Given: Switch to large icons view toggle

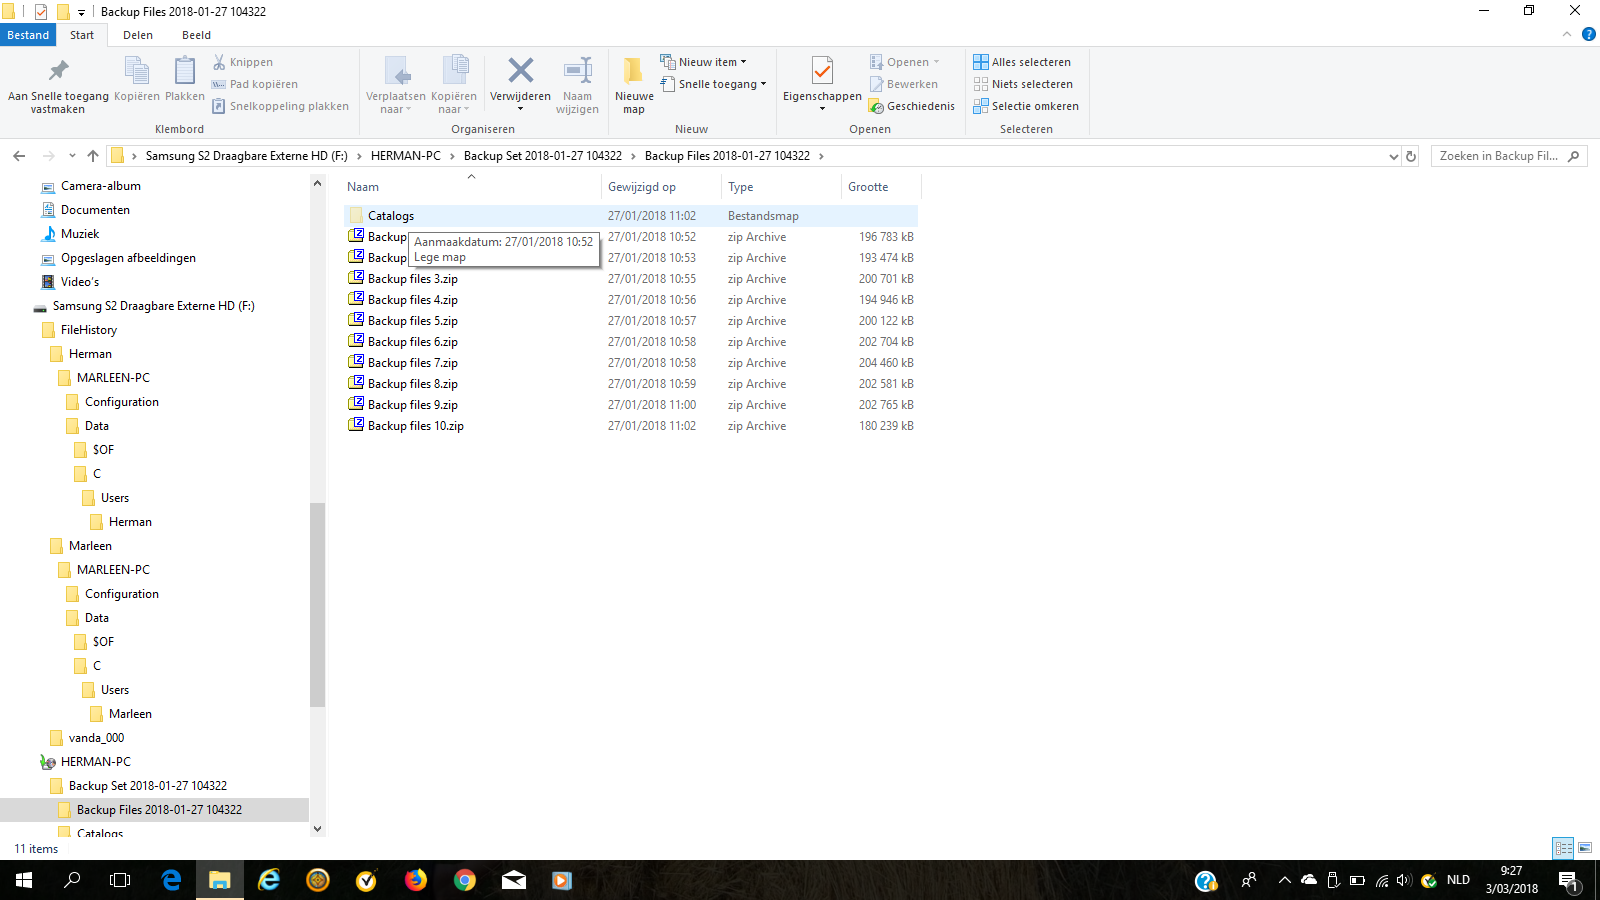Looking at the screenshot, I should click(1585, 848).
